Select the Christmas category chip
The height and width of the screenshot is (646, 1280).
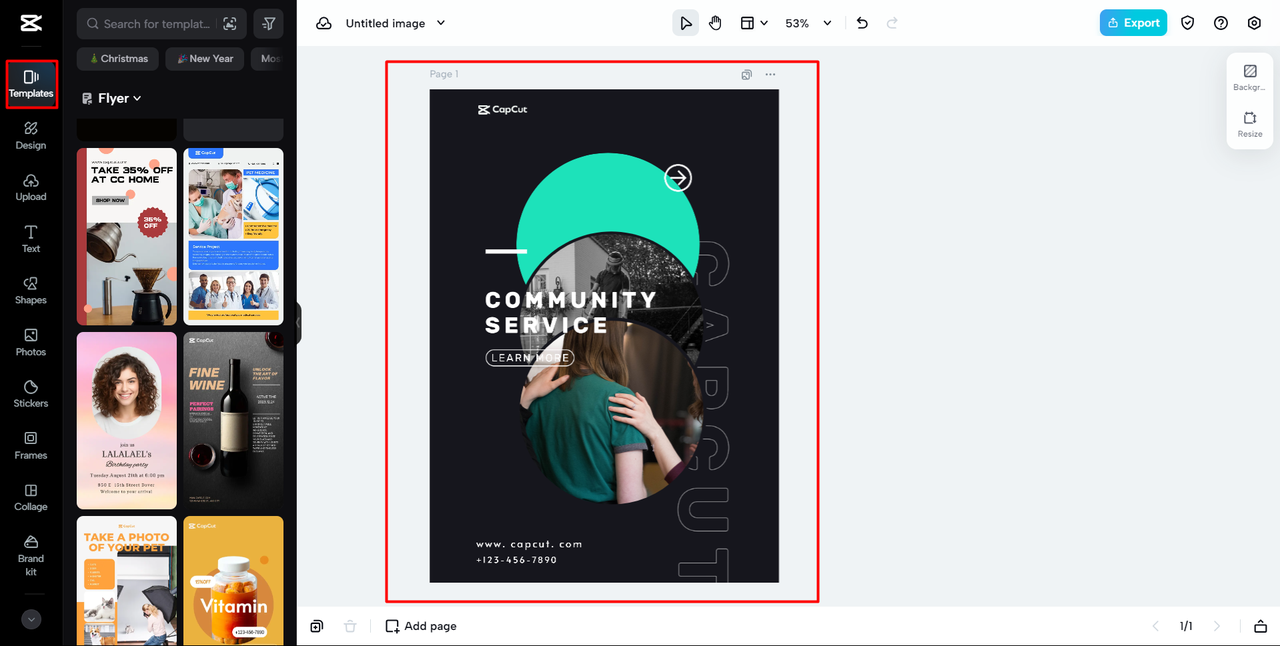119,58
